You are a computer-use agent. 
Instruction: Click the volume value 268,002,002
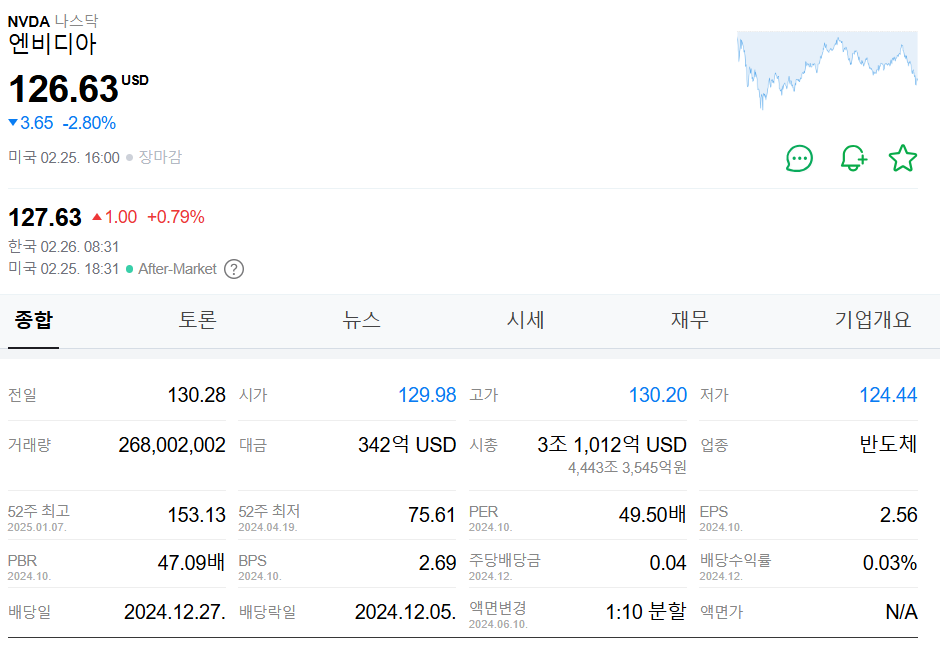pos(172,445)
